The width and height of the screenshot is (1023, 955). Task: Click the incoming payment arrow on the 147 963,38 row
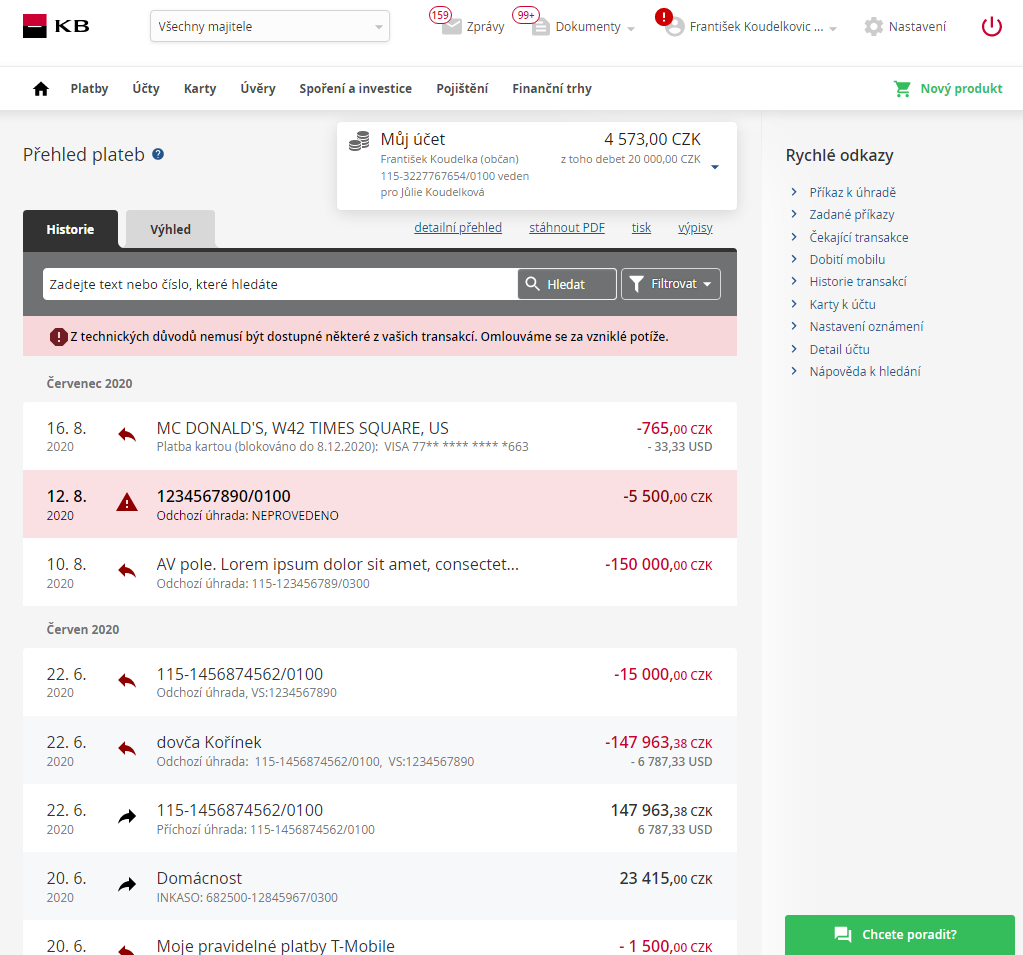[126, 814]
